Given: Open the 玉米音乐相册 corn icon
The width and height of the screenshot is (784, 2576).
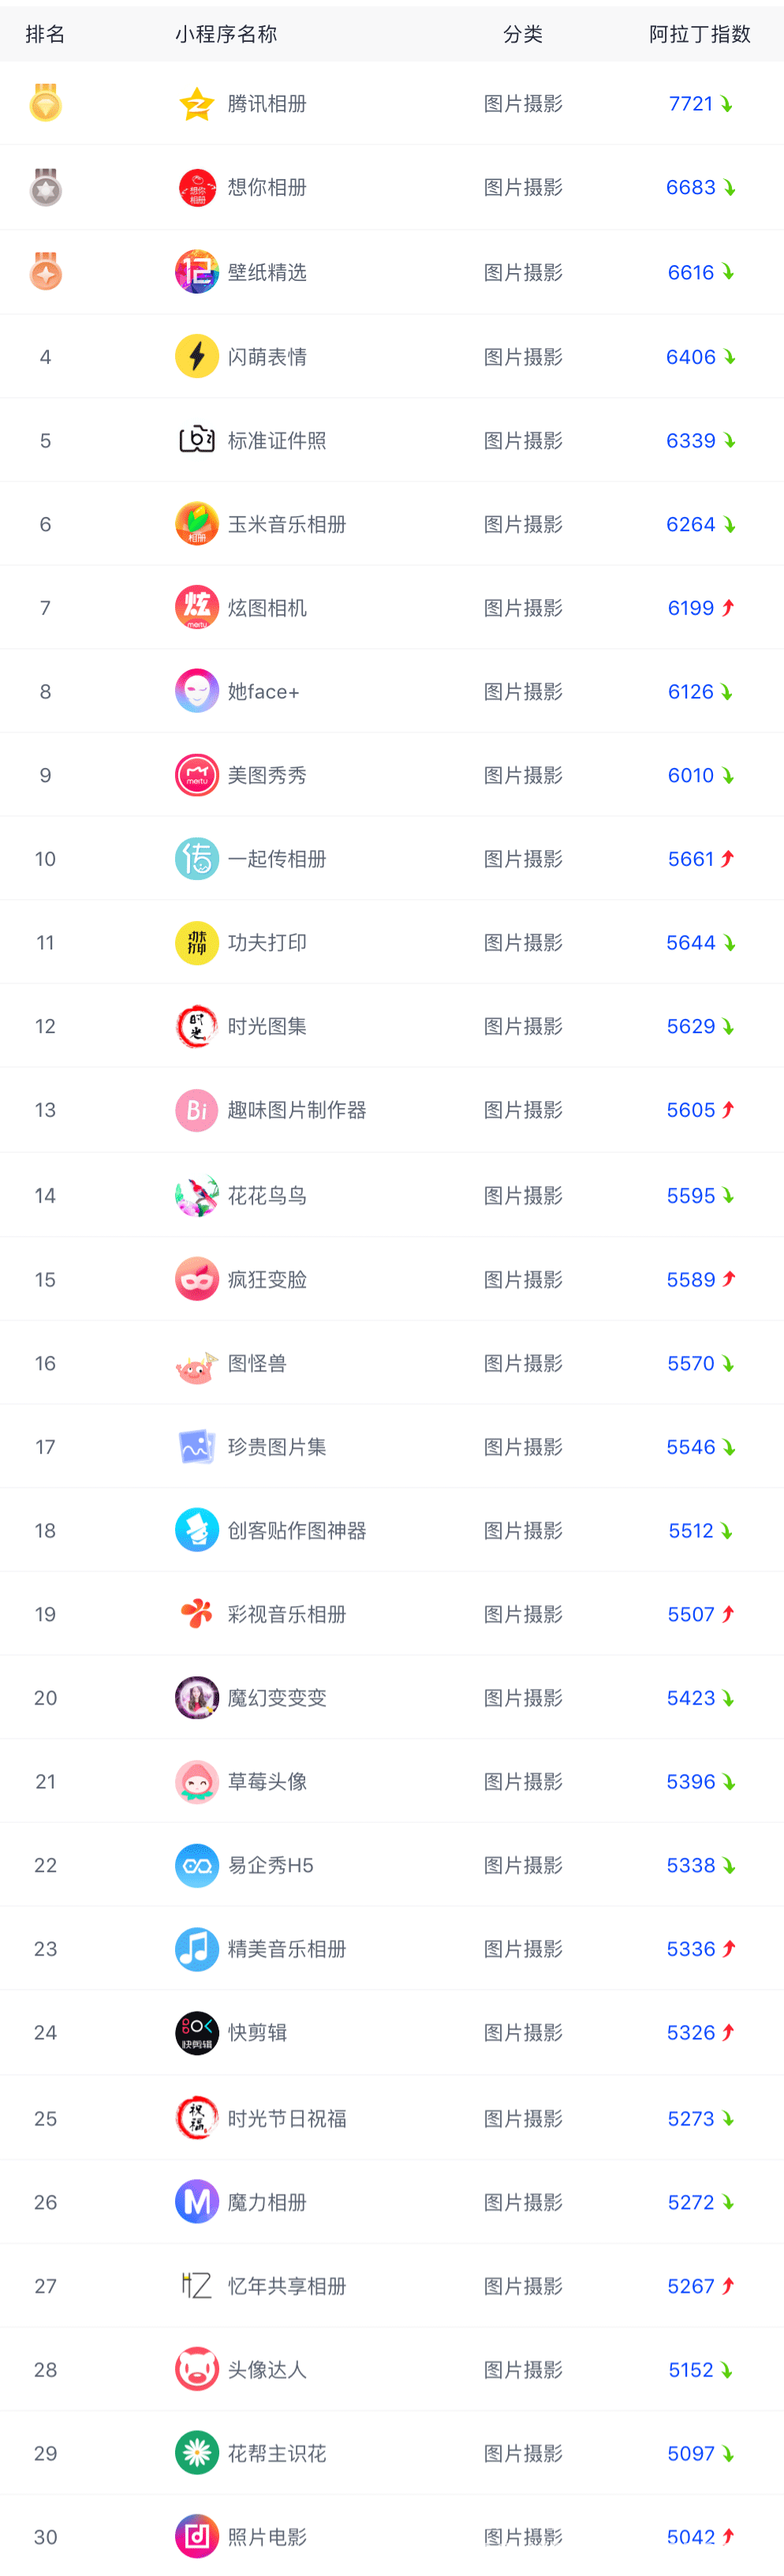Looking at the screenshot, I should coord(197,524).
